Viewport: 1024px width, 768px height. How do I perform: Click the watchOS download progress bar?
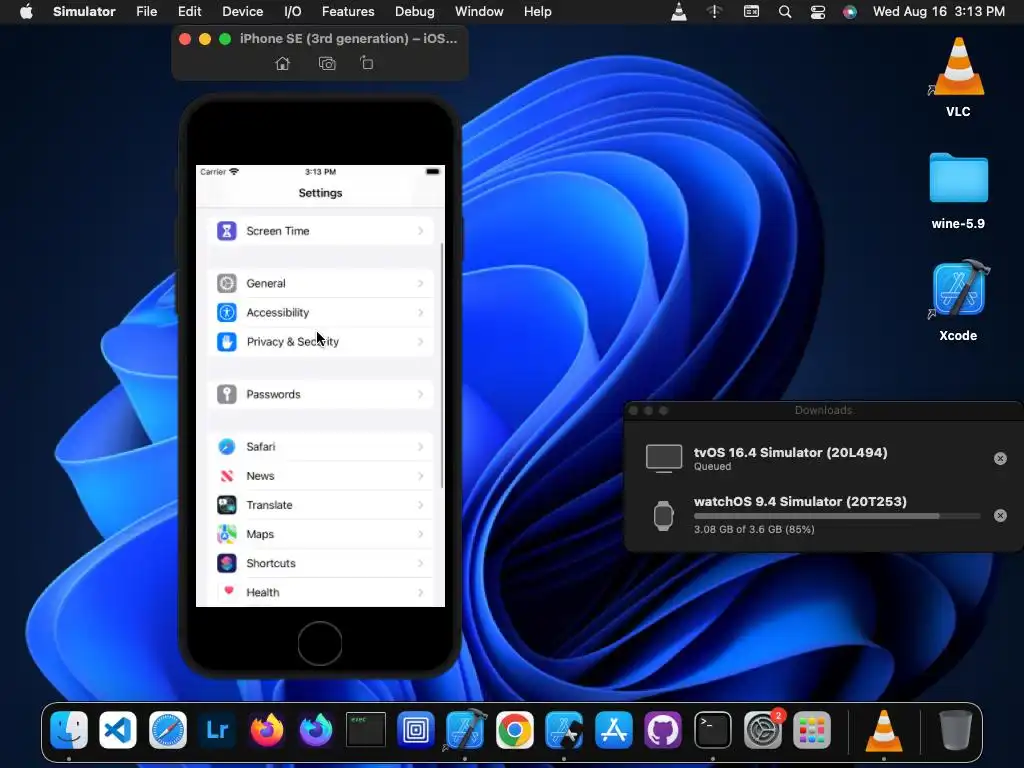[x=837, y=516]
